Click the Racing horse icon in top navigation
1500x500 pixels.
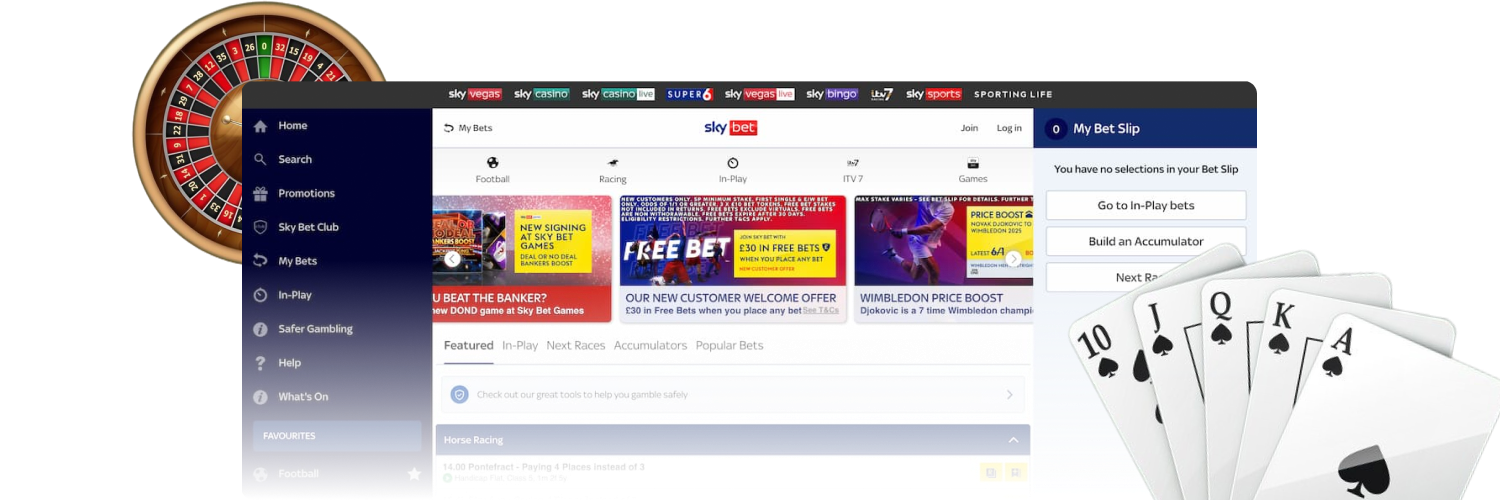click(613, 163)
